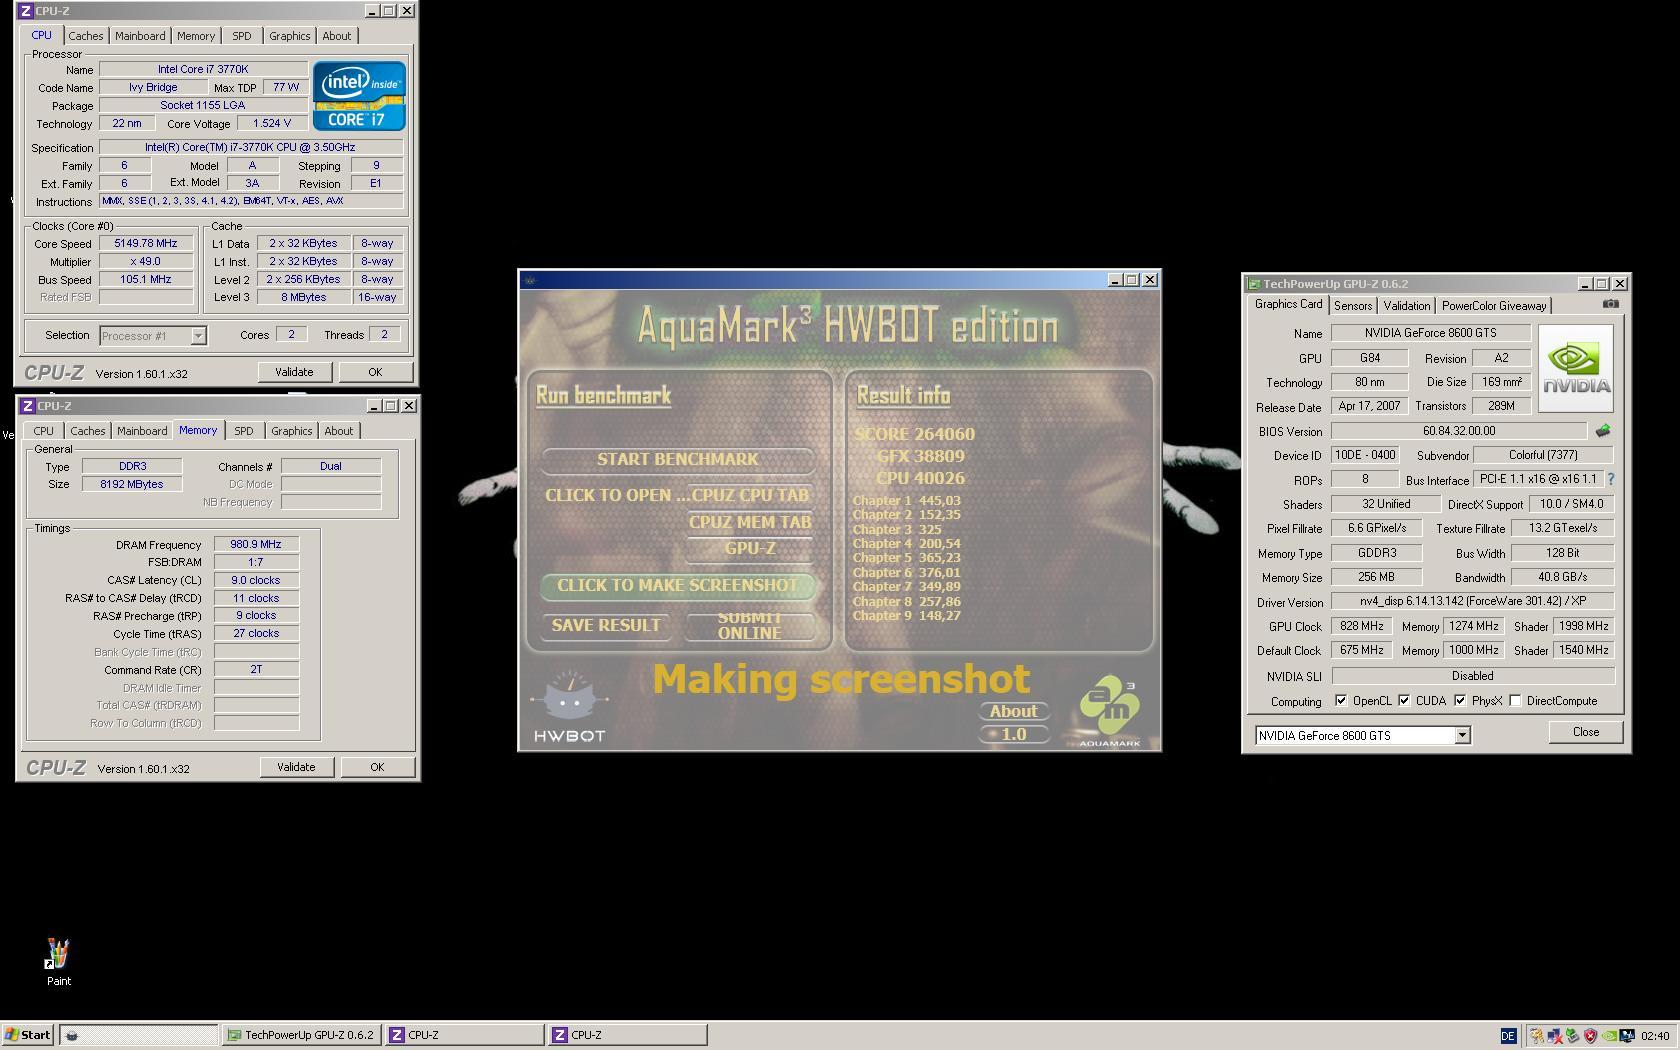Toggle the OpenCL checkbox
This screenshot has width=1680, height=1050.
1341,701
